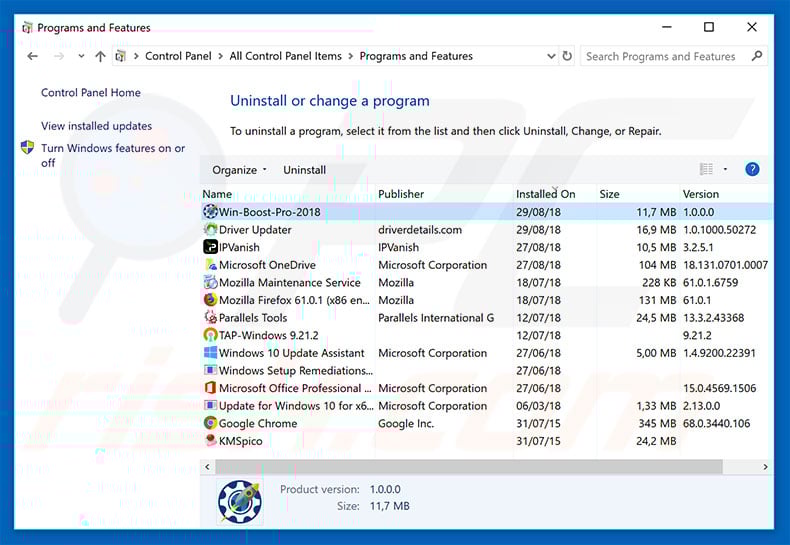Click the Win-Boost-Pro-2018 program icon

210,212
